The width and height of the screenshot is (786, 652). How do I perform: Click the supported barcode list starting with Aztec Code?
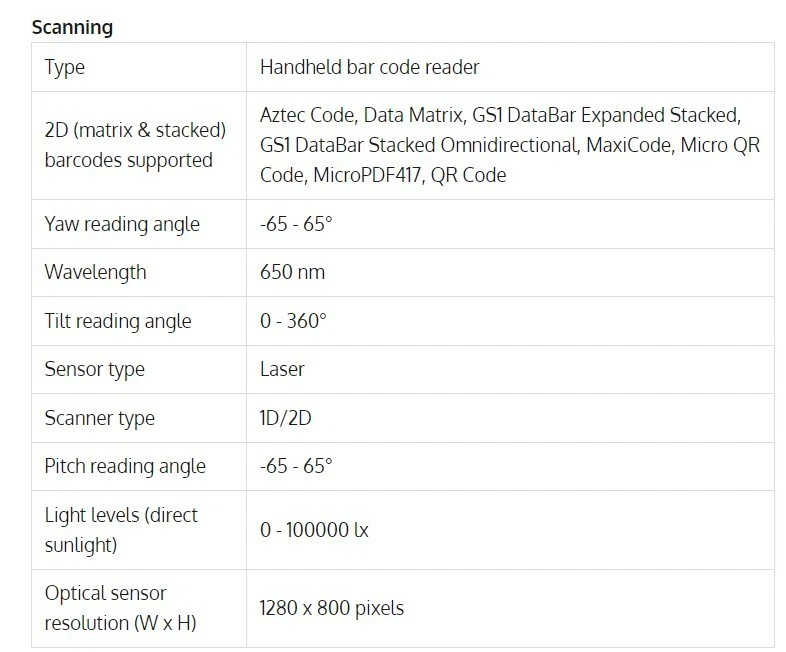click(x=509, y=145)
